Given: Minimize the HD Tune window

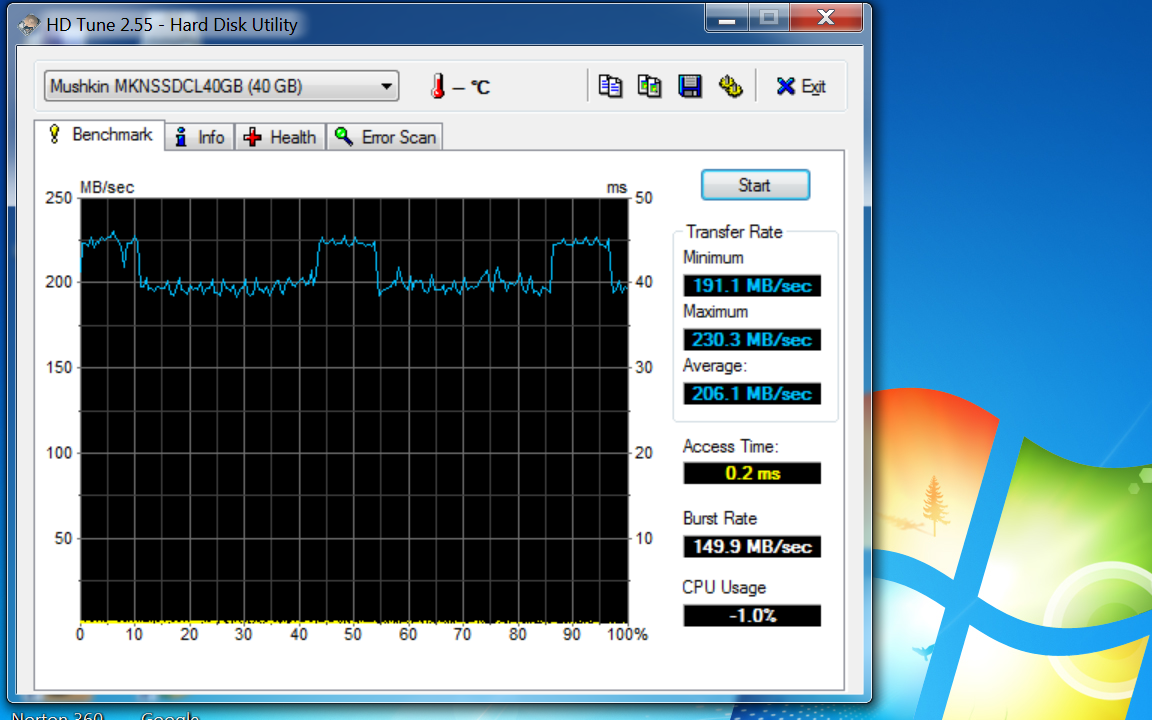Looking at the screenshot, I should tap(727, 18).
